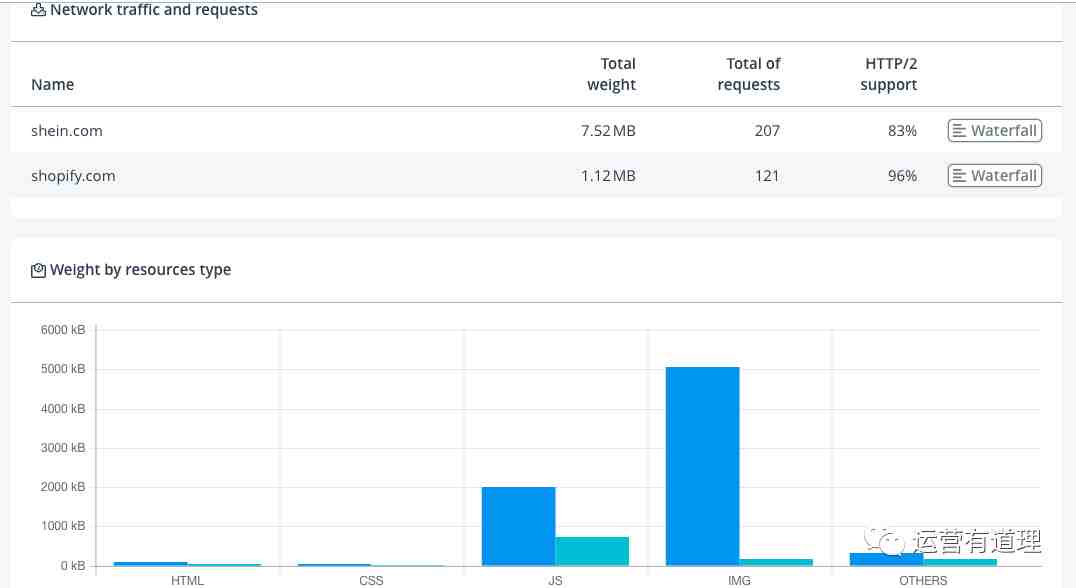
Task: Click the Network traffic and requests heading
Action: (154, 10)
